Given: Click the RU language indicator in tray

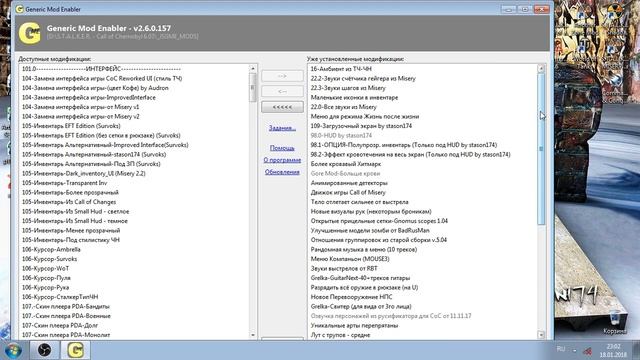Looking at the screenshot, I should (x=561, y=349).
